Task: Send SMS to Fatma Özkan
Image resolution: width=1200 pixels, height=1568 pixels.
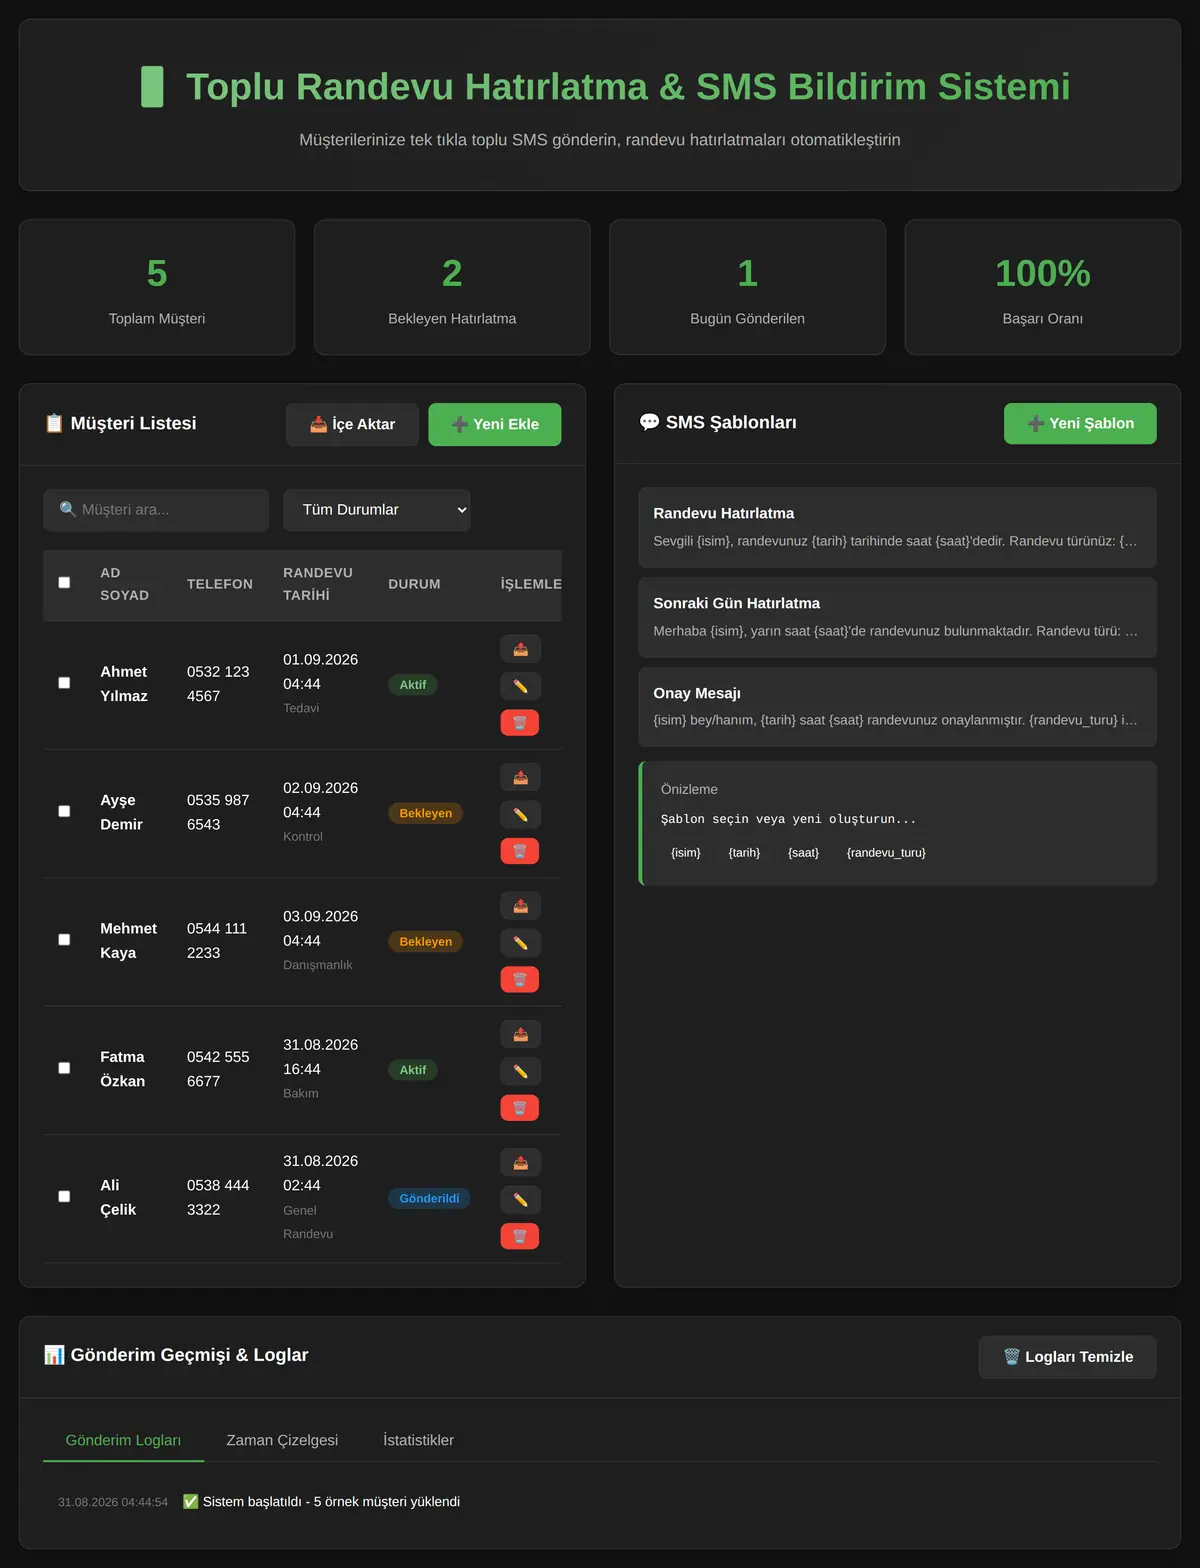Action: 520,1034
